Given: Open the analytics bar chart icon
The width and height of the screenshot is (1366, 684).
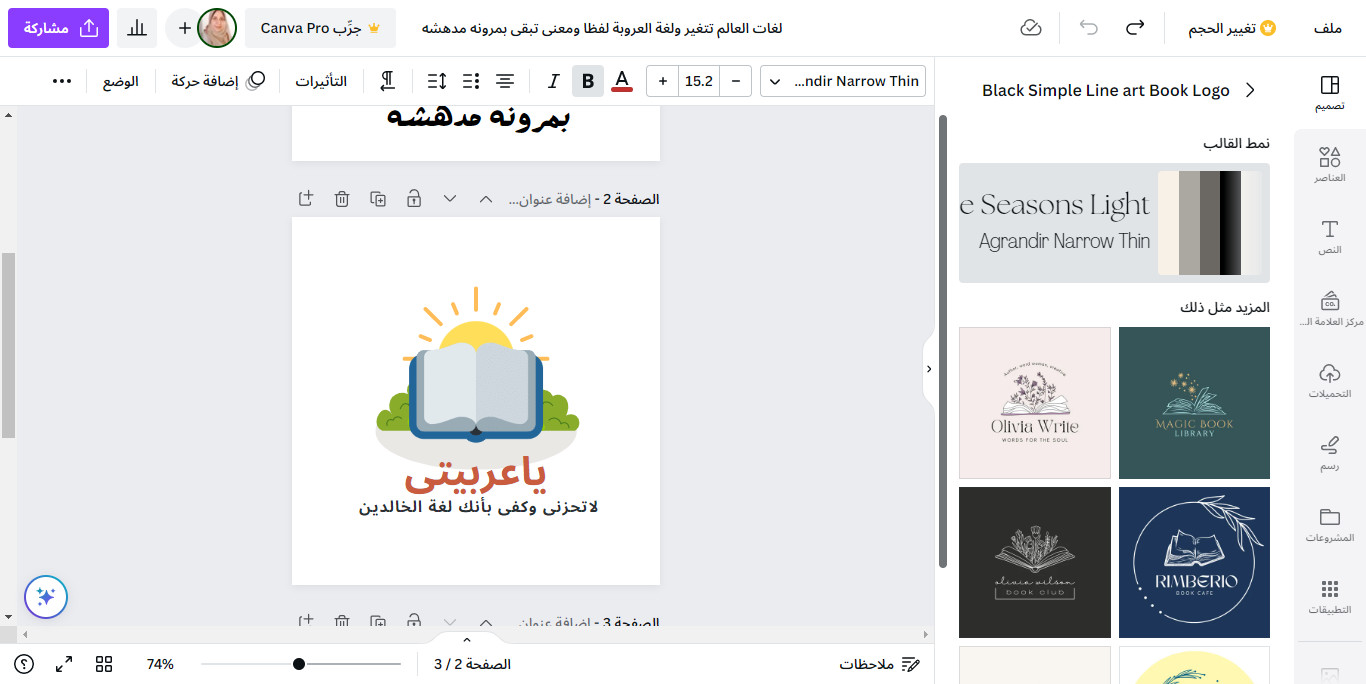Looking at the screenshot, I should 136,28.
